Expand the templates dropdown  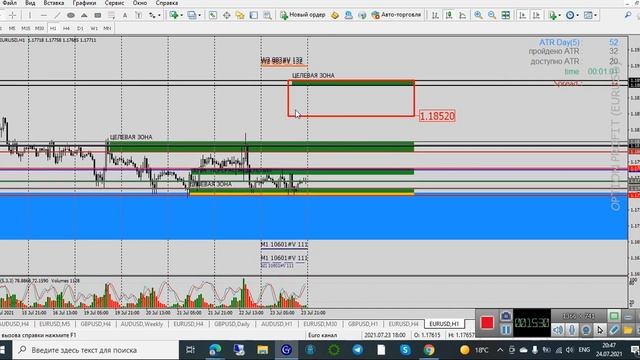pos(595,15)
